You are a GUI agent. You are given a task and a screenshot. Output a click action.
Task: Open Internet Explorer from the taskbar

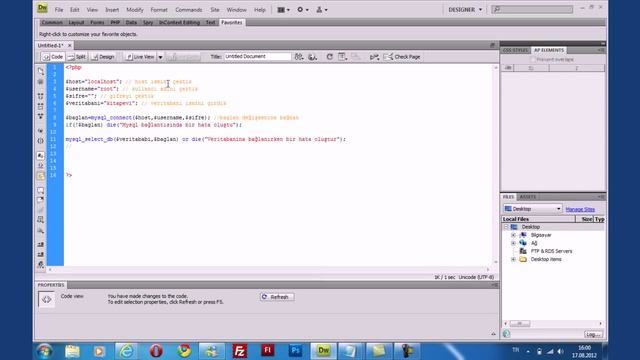pos(127,351)
